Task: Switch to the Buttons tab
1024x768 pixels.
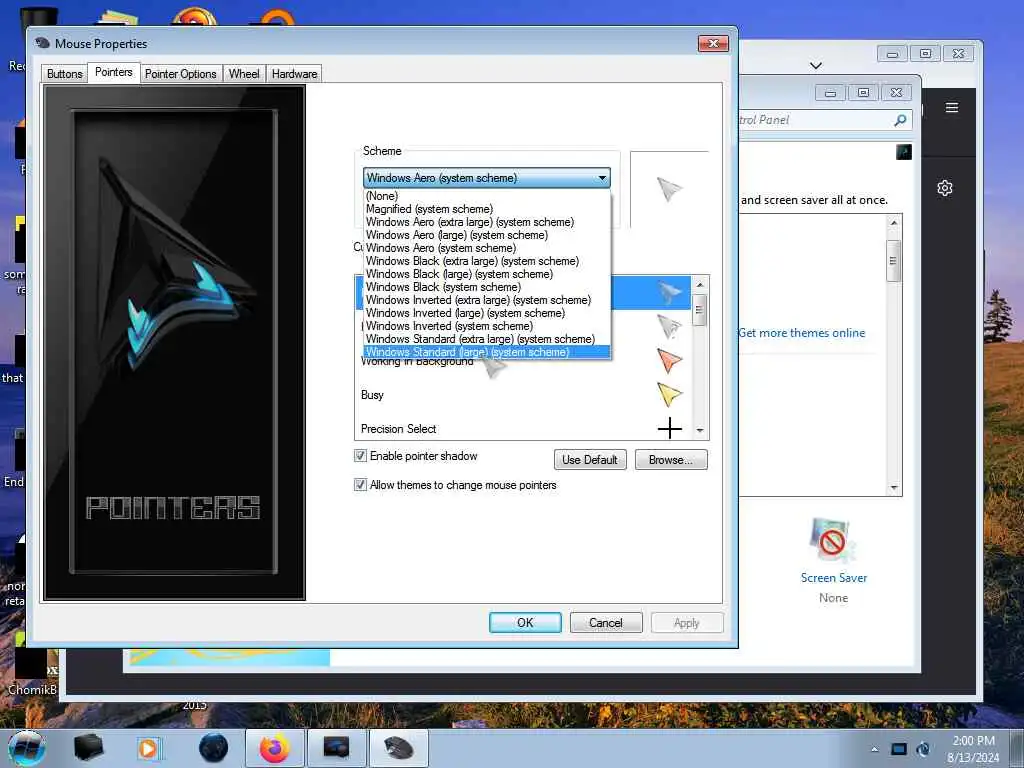Action: 65,74
